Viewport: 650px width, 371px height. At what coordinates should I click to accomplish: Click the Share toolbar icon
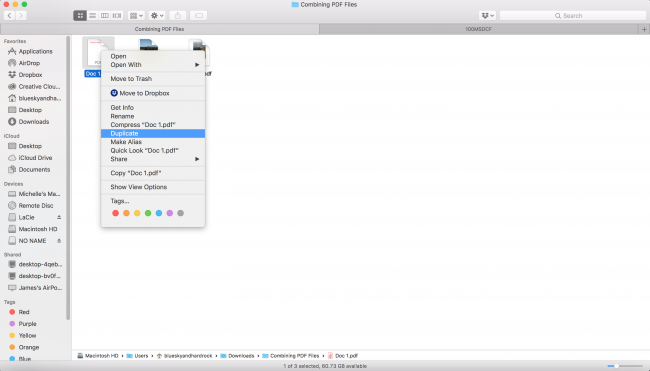pos(178,16)
